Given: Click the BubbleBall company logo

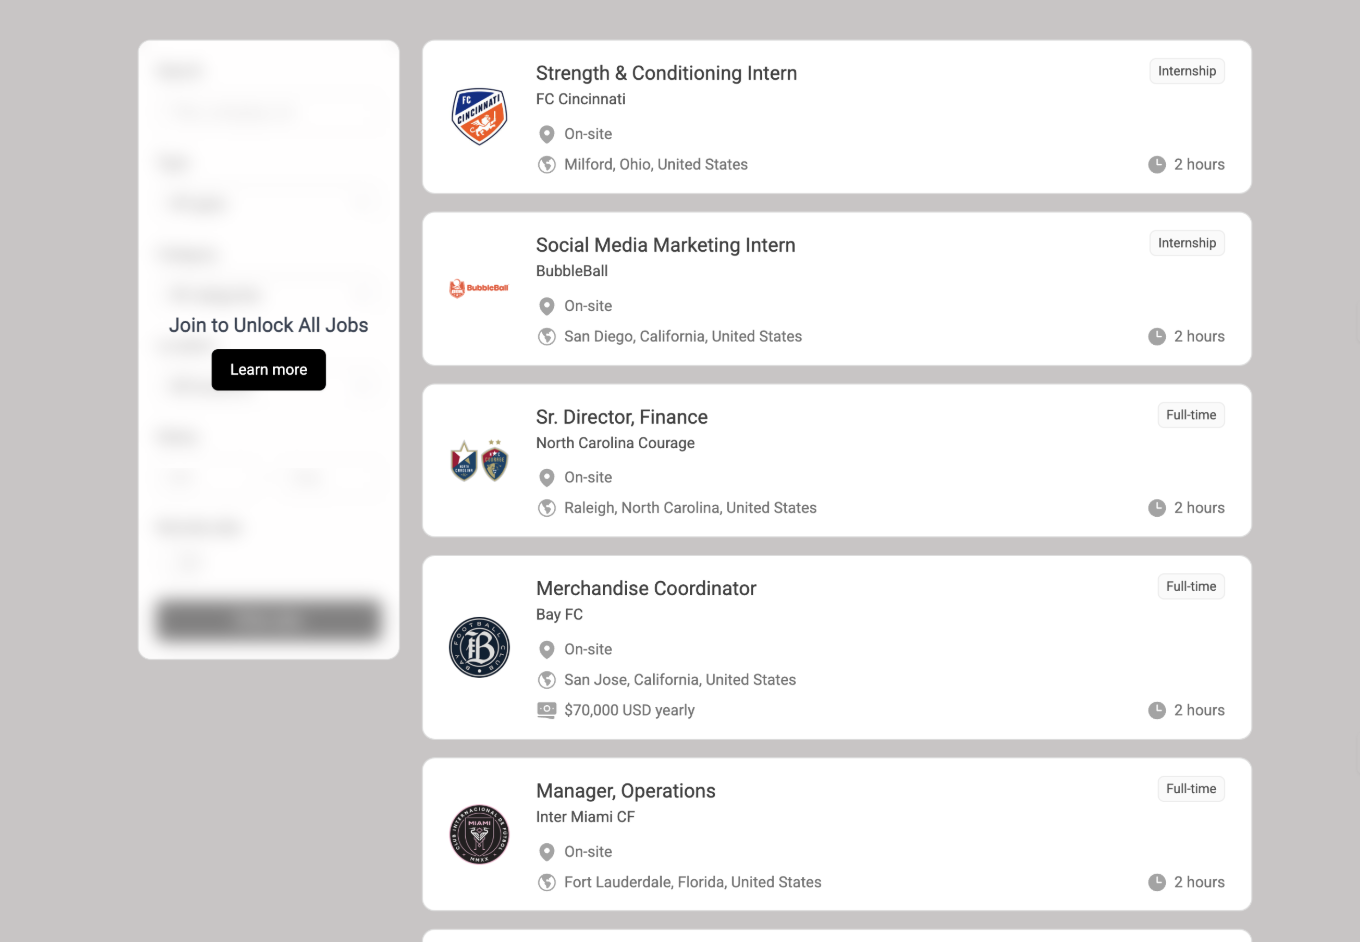Looking at the screenshot, I should tap(479, 288).
